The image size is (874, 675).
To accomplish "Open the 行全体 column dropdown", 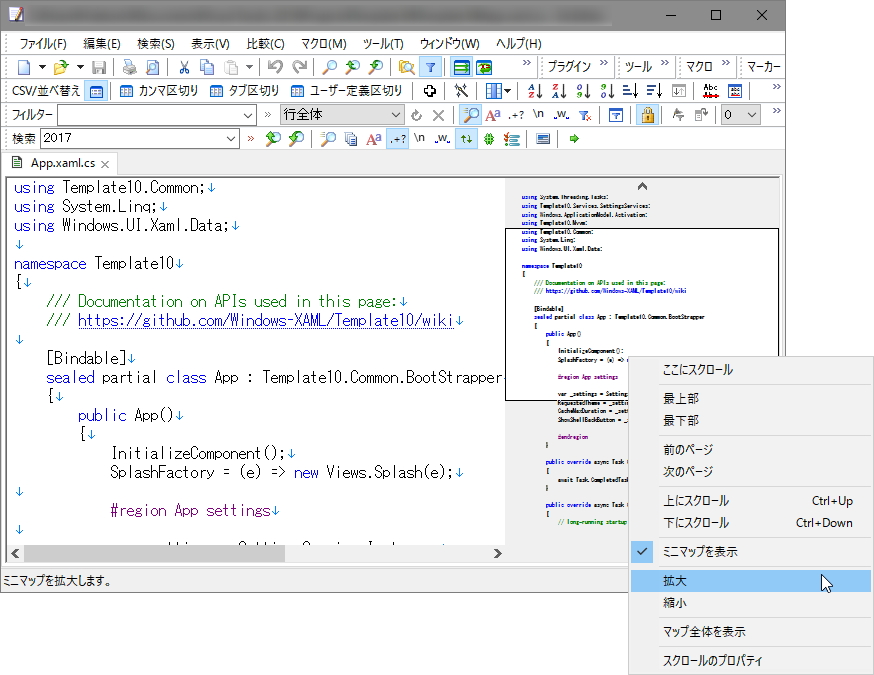I will coord(396,115).
